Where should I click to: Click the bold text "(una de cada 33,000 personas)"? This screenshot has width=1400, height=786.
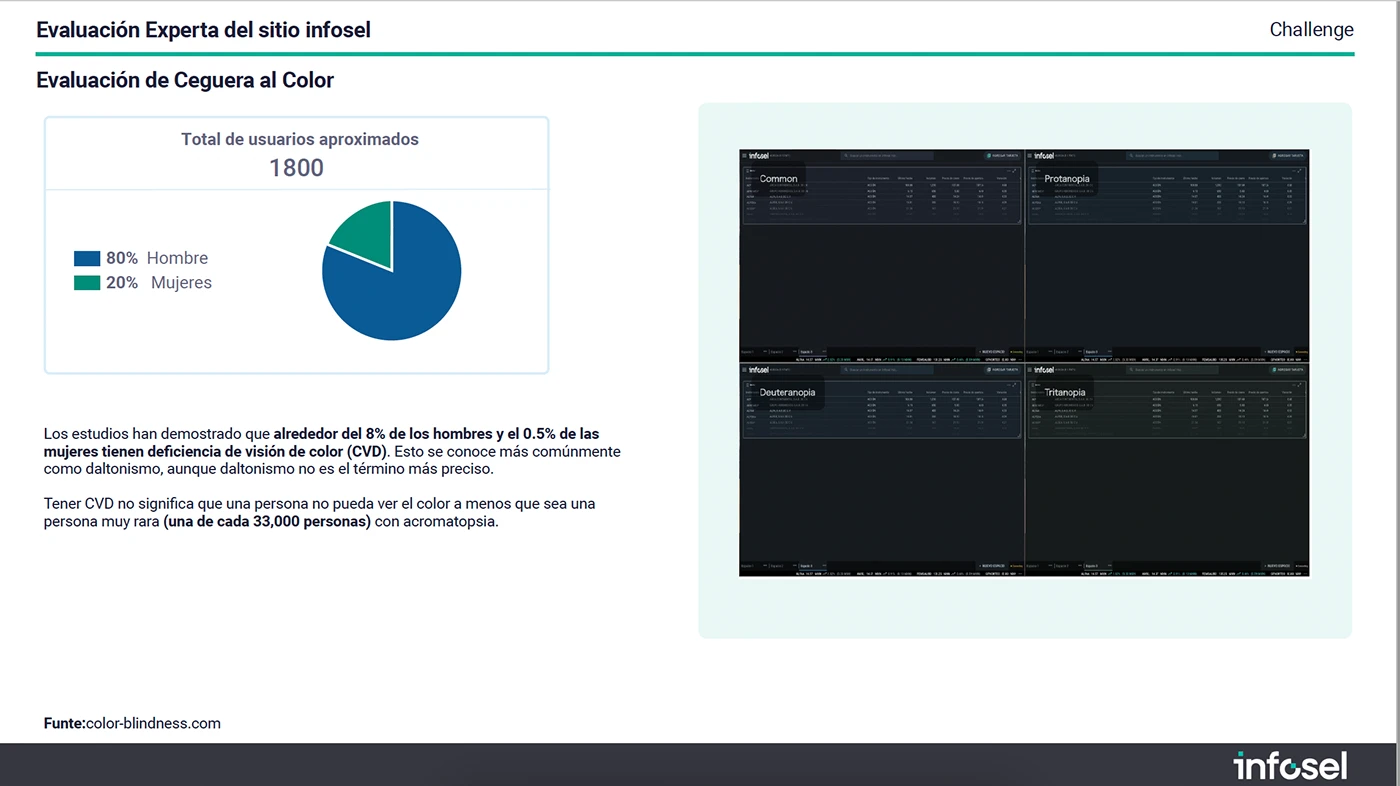click(267, 521)
